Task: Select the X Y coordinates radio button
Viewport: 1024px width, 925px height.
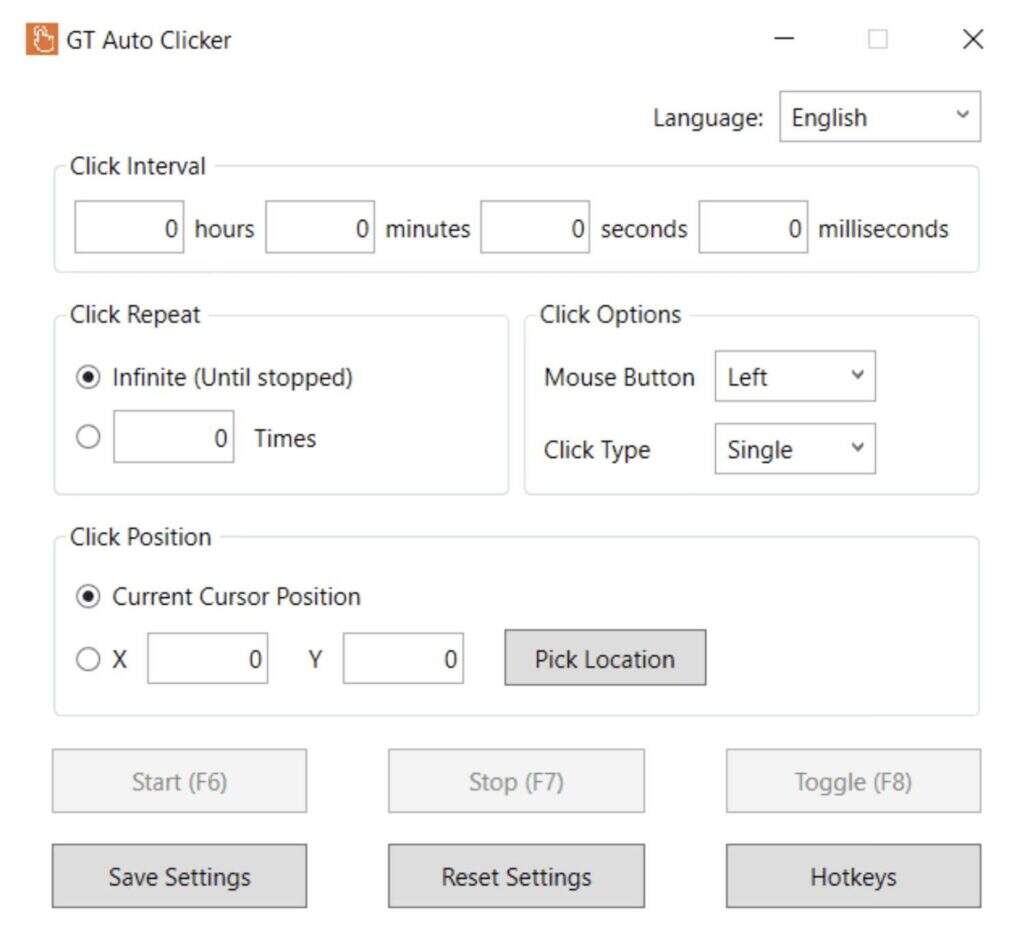Action: pyautogui.click(x=89, y=659)
